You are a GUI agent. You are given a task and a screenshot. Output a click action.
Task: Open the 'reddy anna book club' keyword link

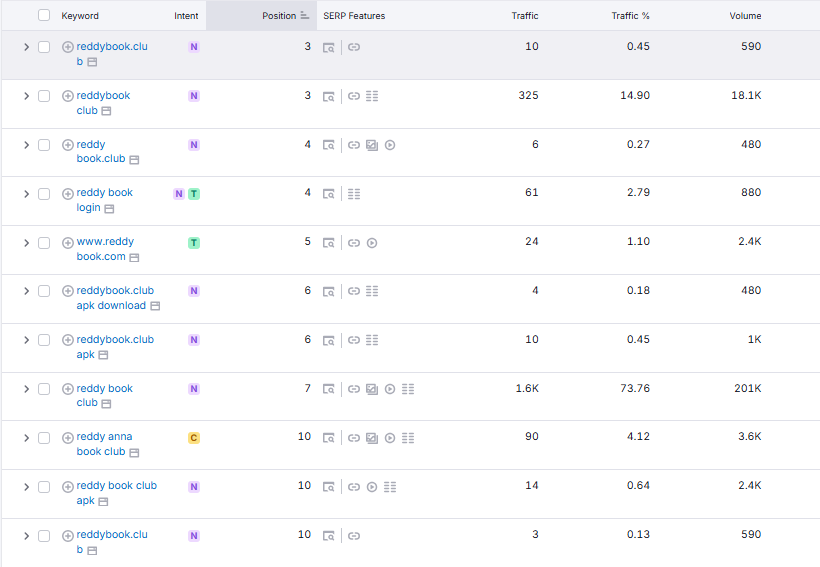tap(104, 444)
